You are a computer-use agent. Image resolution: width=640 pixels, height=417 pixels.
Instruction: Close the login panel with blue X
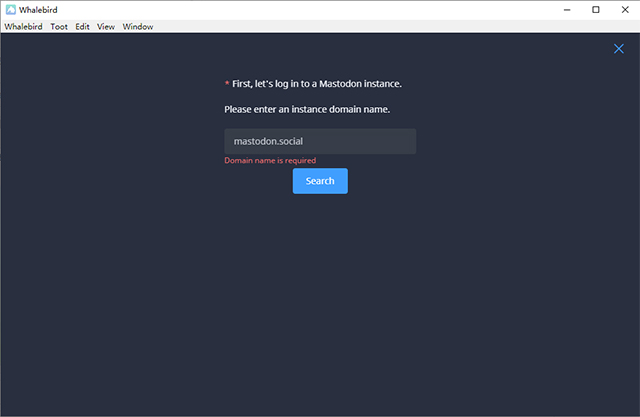(x=618, y=49)
